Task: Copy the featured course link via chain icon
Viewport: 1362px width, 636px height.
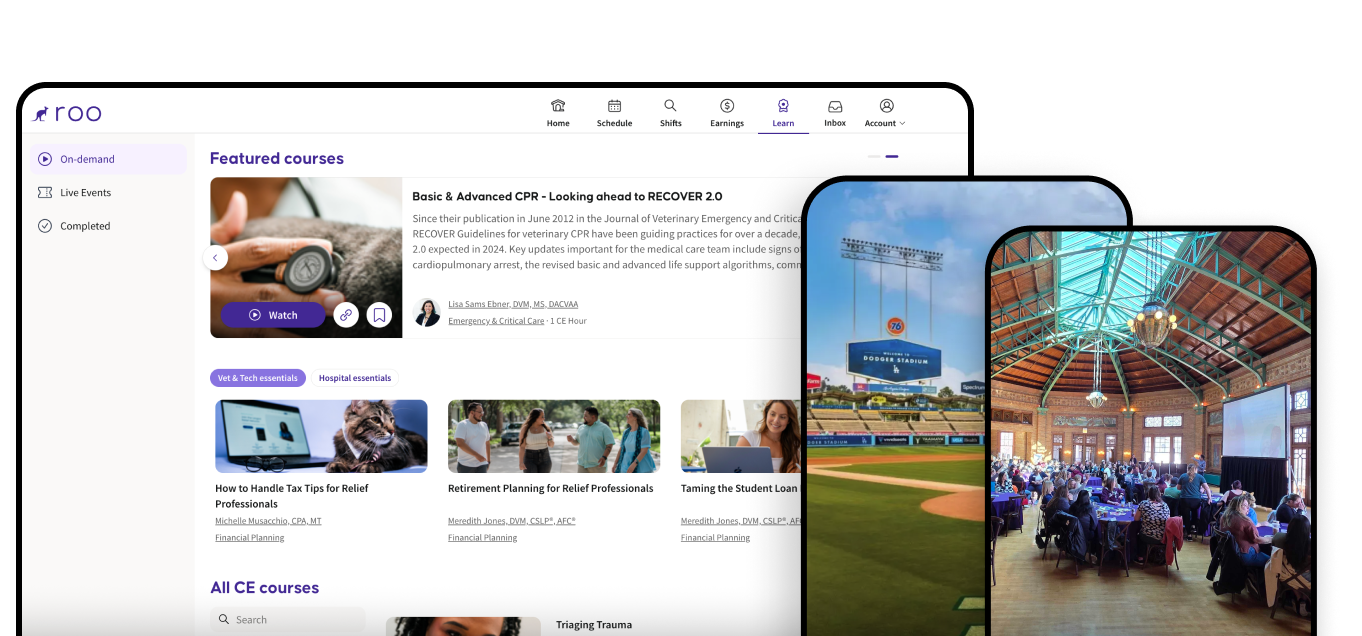Action: (346, 315)
